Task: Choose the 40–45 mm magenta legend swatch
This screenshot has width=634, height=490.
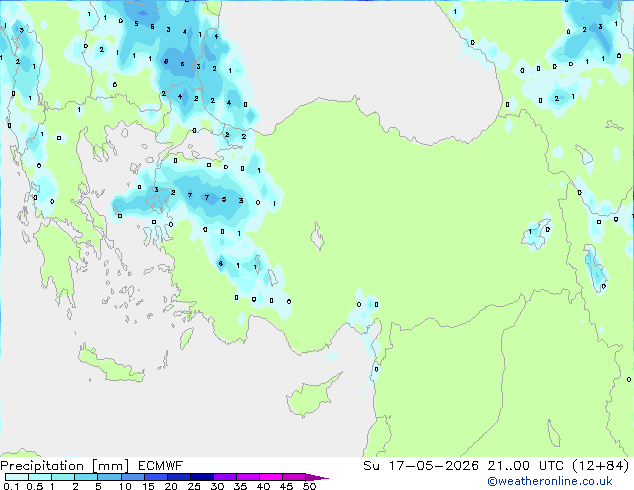Action: click(x=271, y=477)
